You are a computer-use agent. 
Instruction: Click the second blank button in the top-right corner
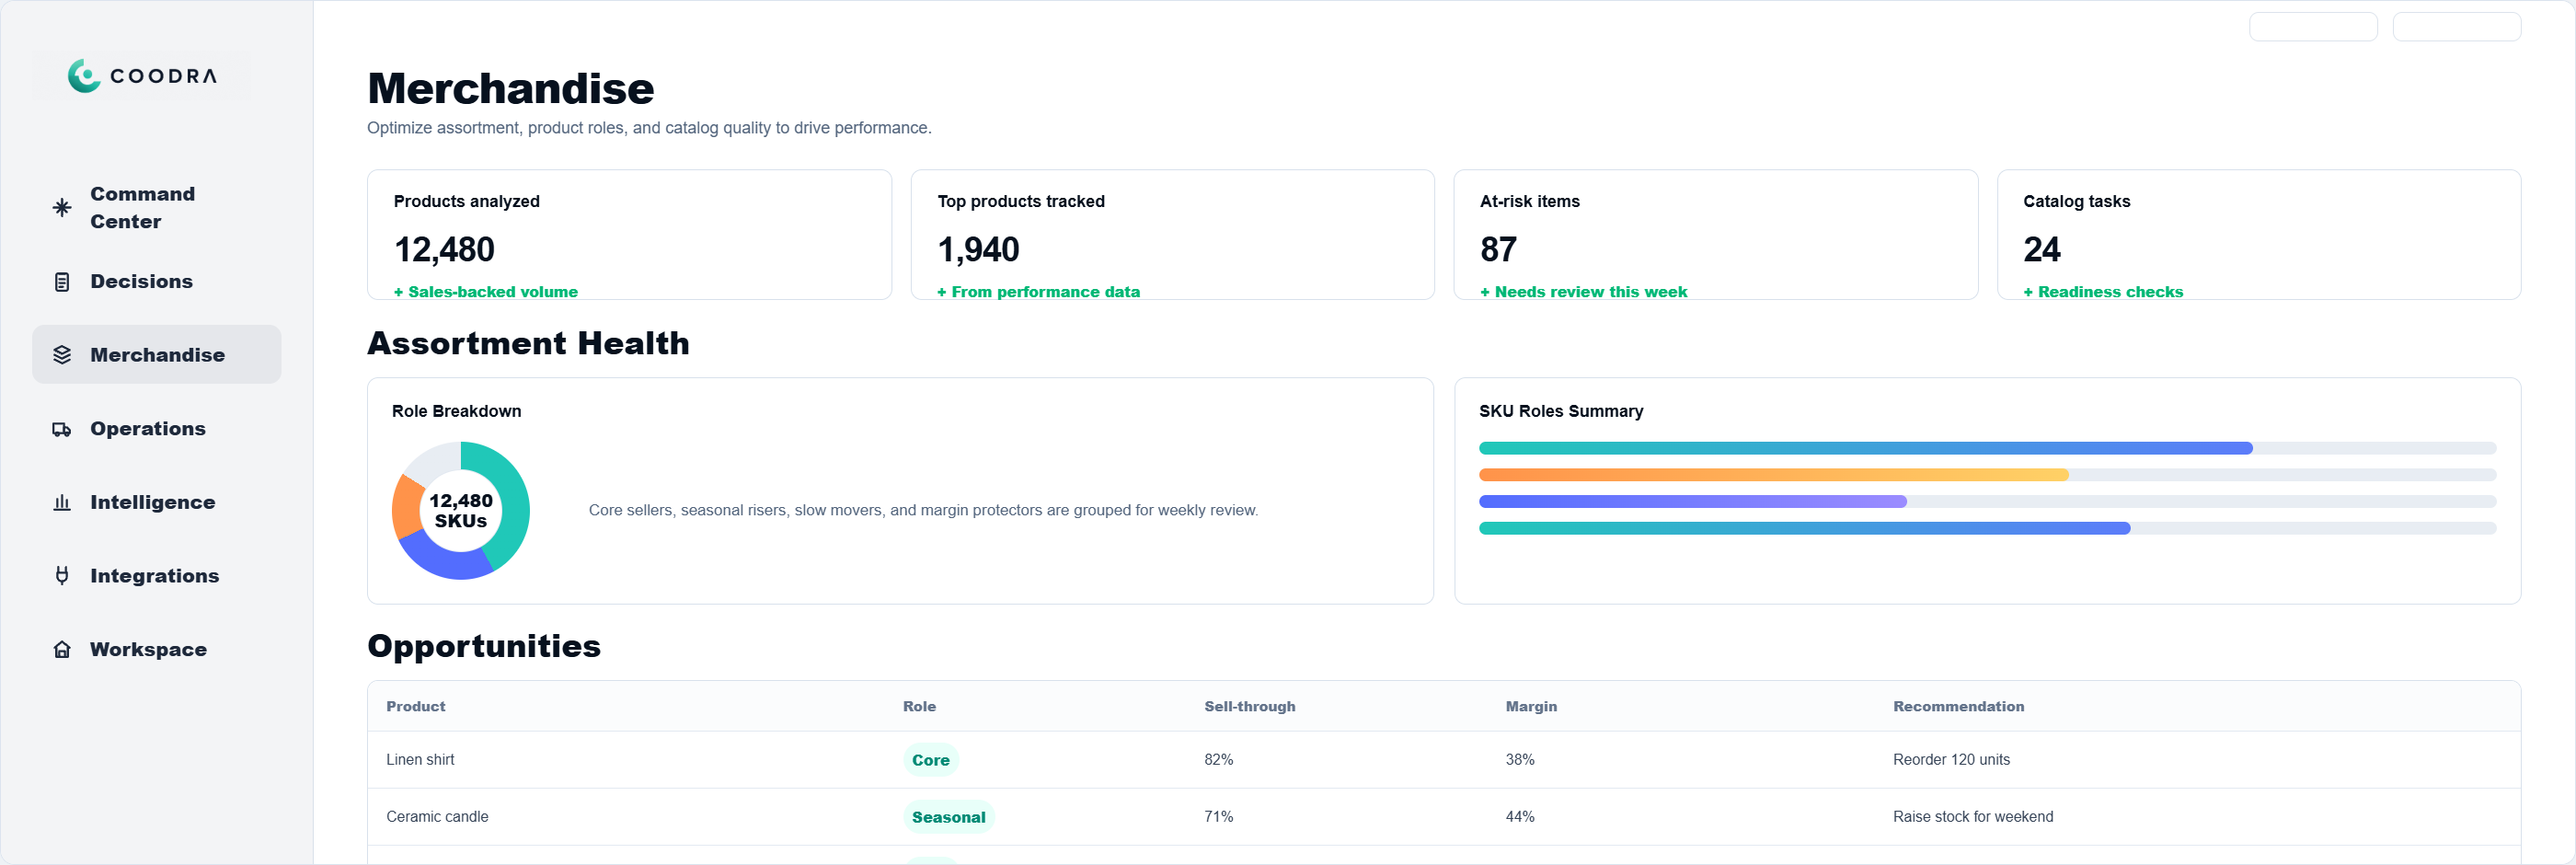click(2457, 27)
